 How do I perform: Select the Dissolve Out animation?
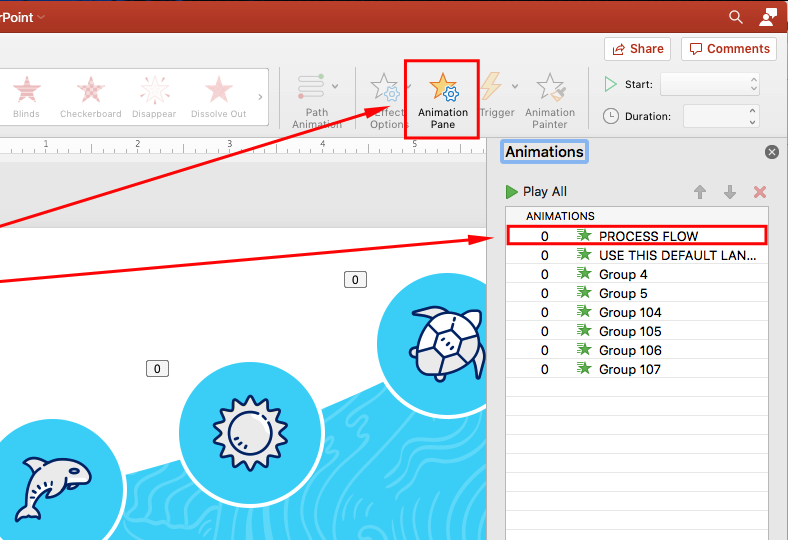tap(218, 96)
